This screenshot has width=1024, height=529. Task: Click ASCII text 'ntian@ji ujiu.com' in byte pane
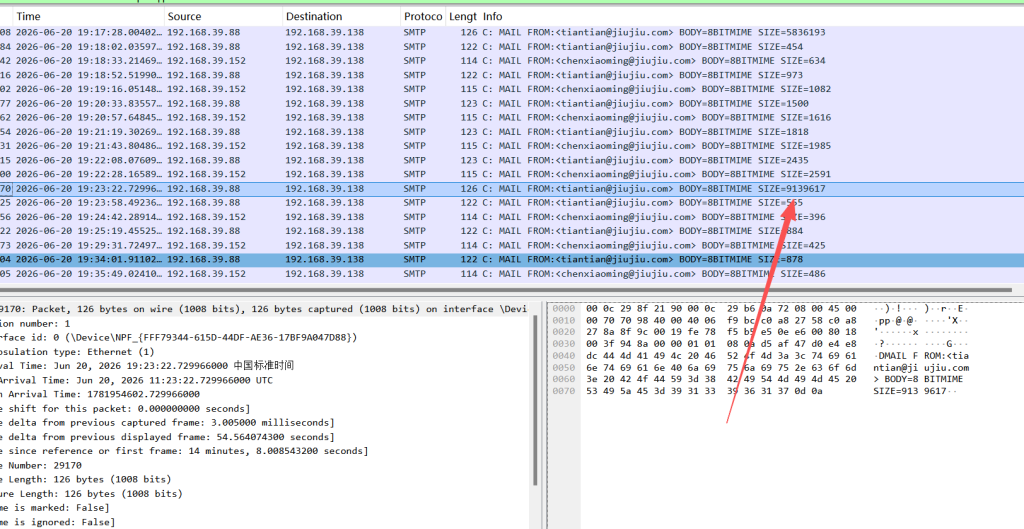(x=921, y=367)
